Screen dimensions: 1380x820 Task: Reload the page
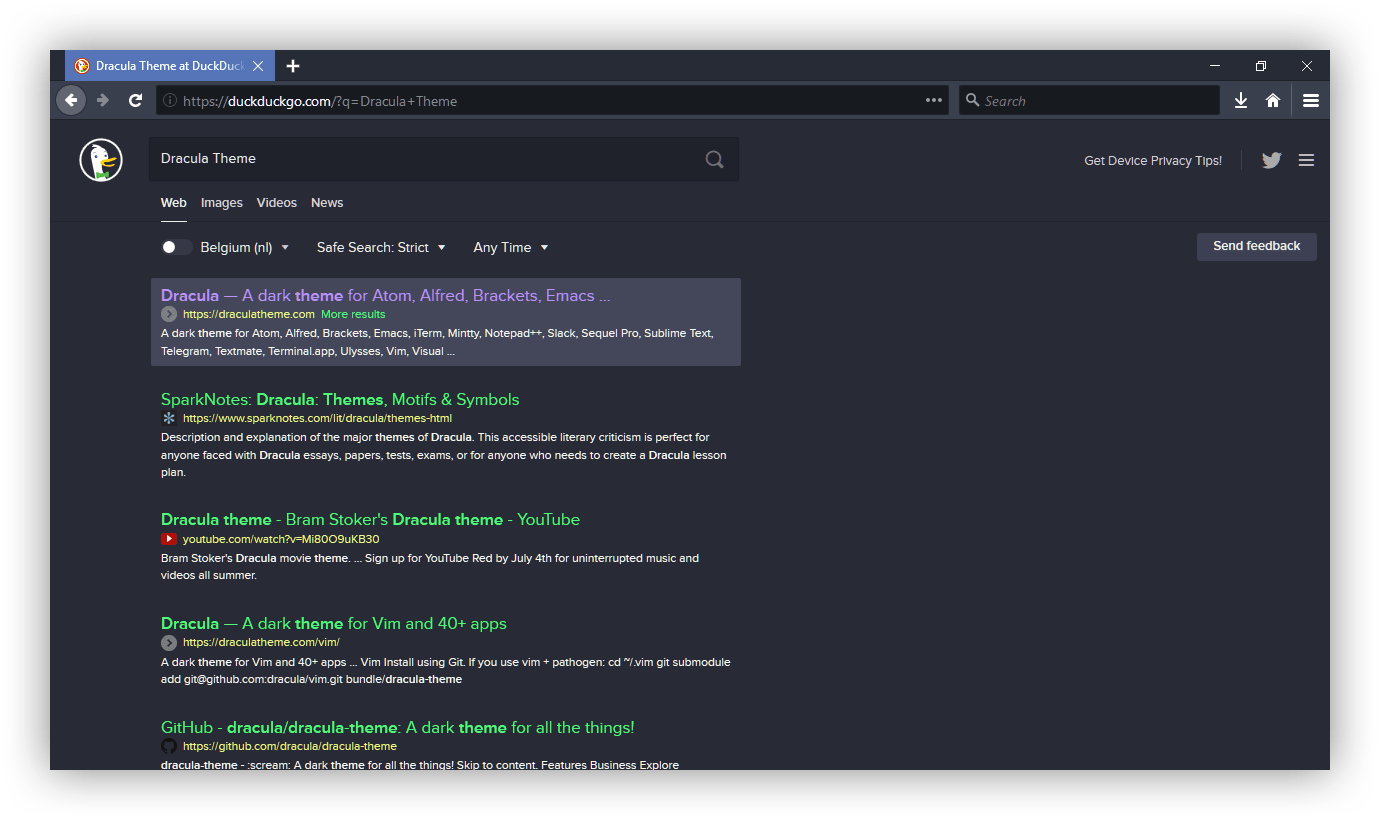coord(135,100)
